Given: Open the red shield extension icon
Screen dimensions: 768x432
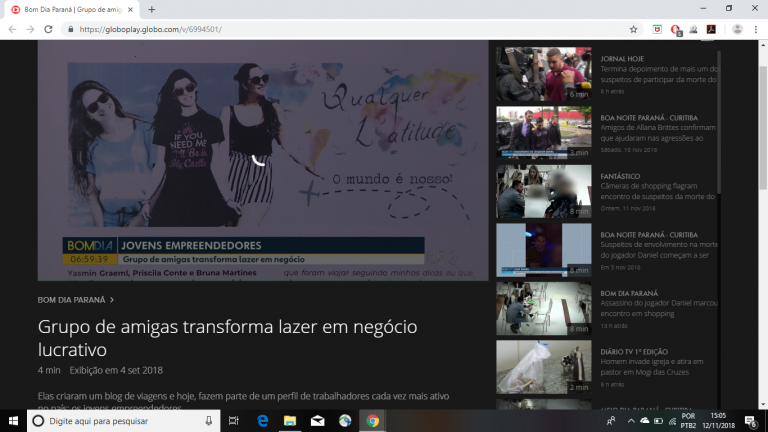Looking at the screenshot, I should pyautogui.click(x=657, y=29).
